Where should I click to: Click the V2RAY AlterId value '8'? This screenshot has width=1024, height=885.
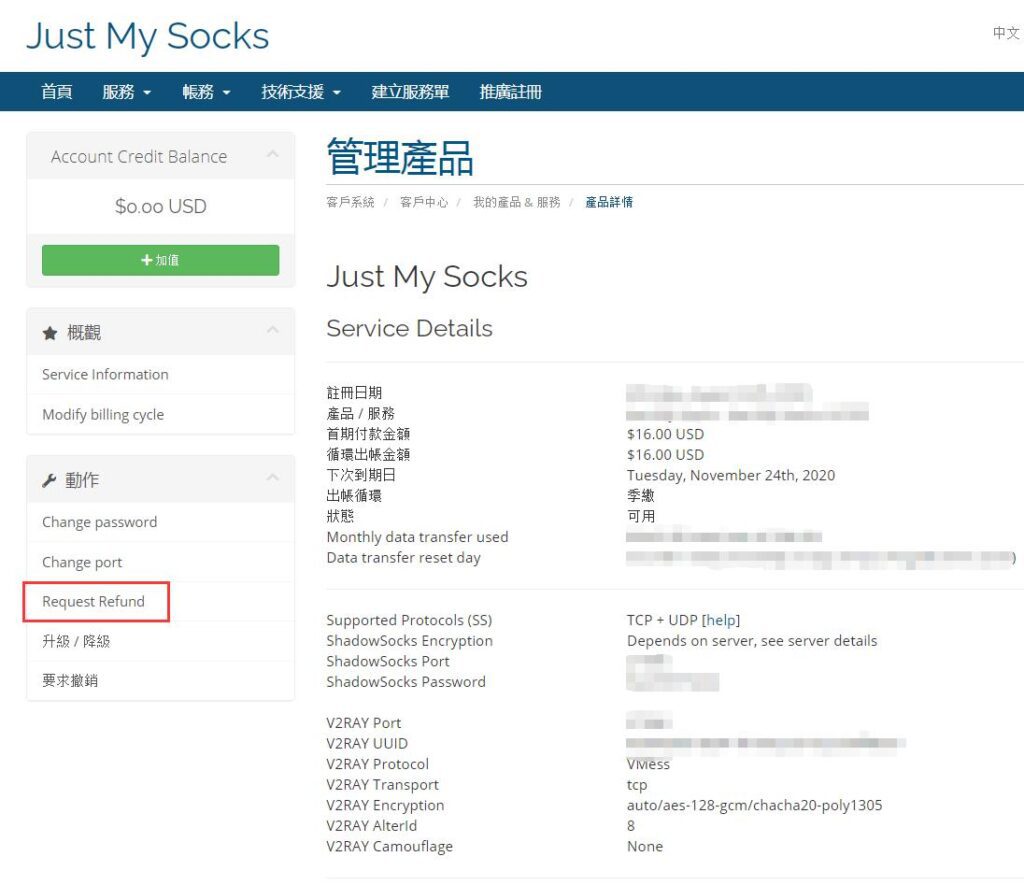click(x=631, y=826)
